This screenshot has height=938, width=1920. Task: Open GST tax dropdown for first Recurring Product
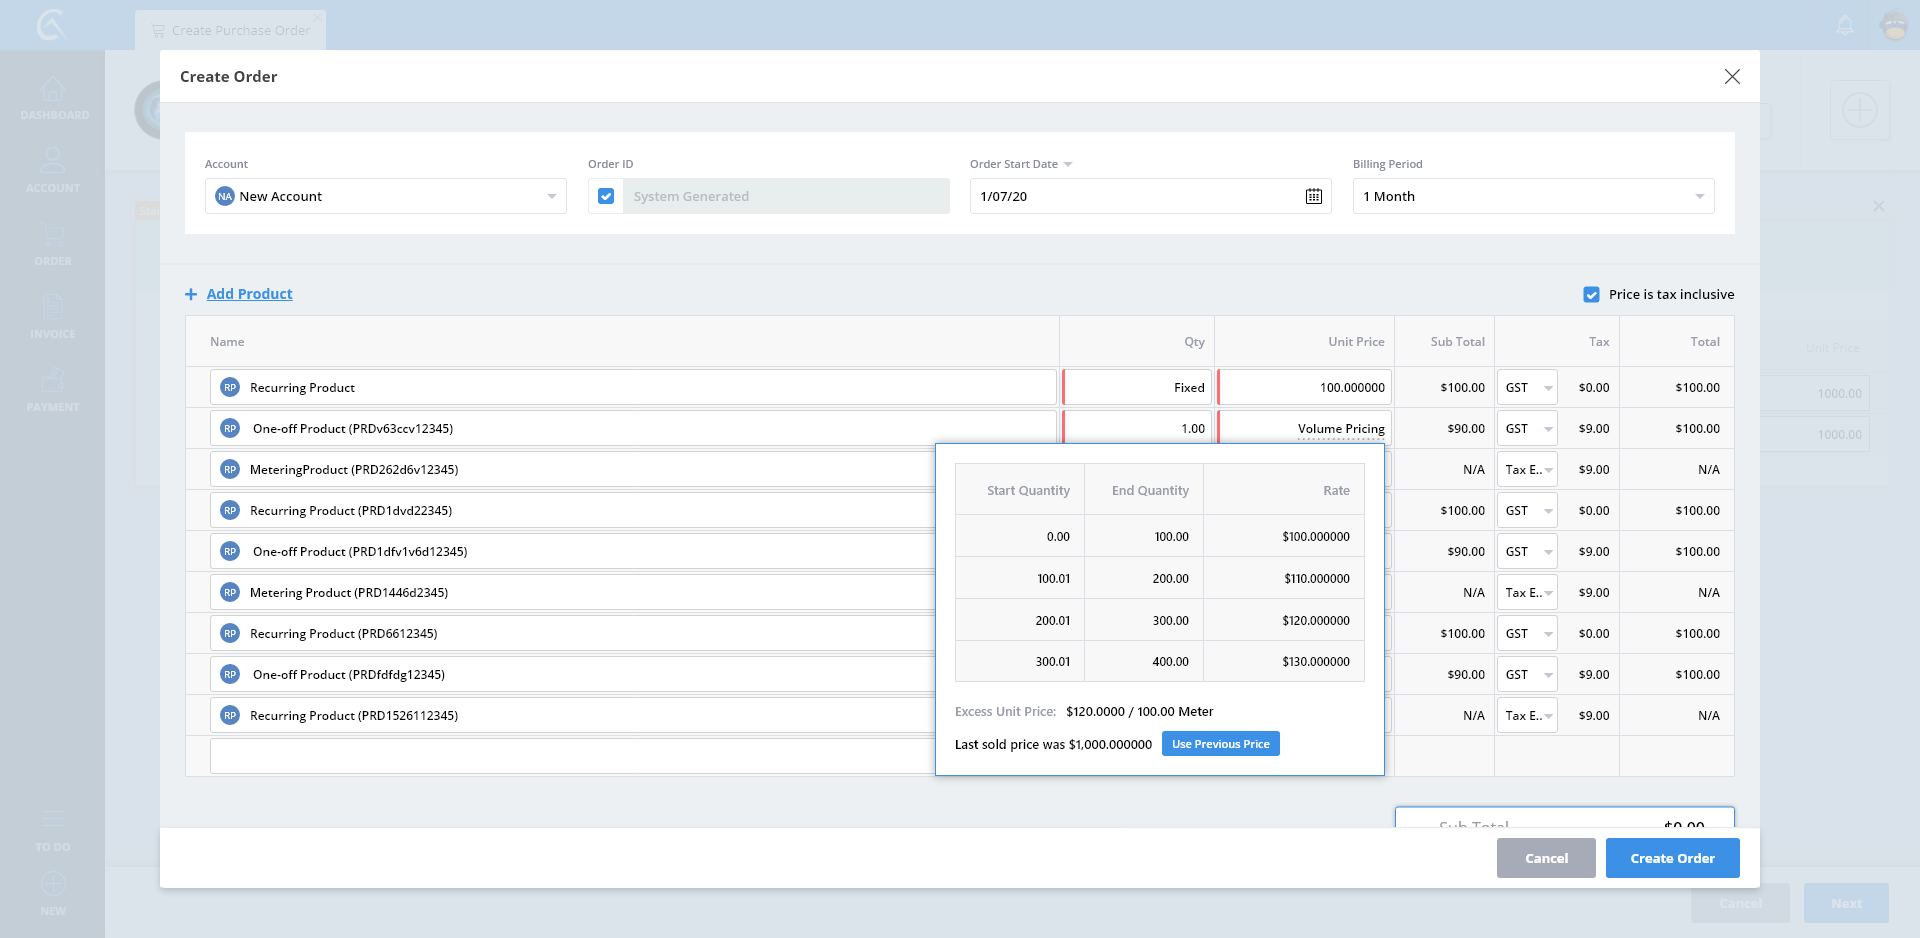(1527, 388)
